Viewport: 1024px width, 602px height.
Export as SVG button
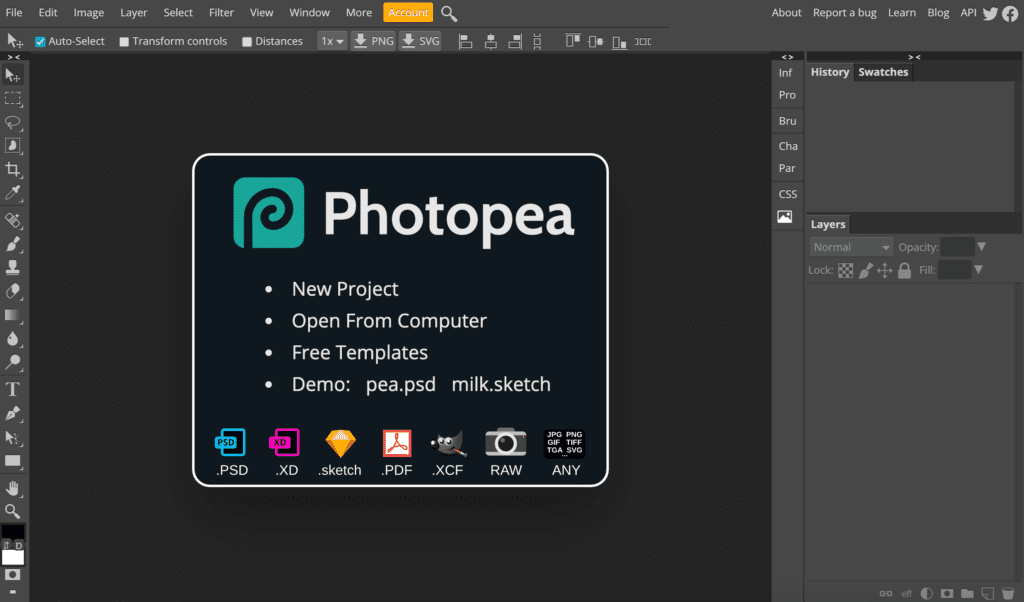click(x=420, y=41)
